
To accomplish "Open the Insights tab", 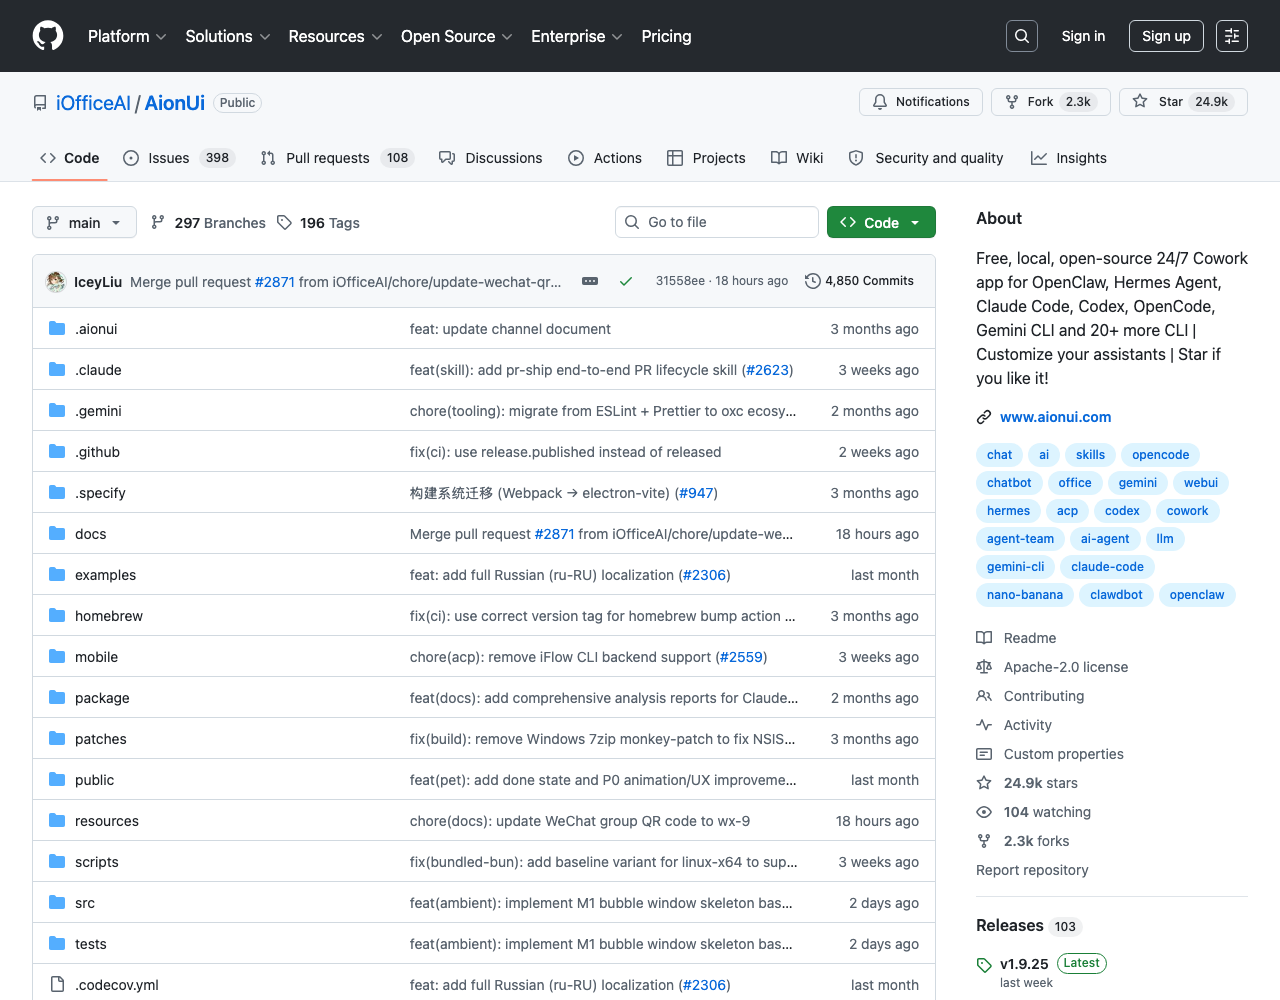I will (x=1069, y=158).
